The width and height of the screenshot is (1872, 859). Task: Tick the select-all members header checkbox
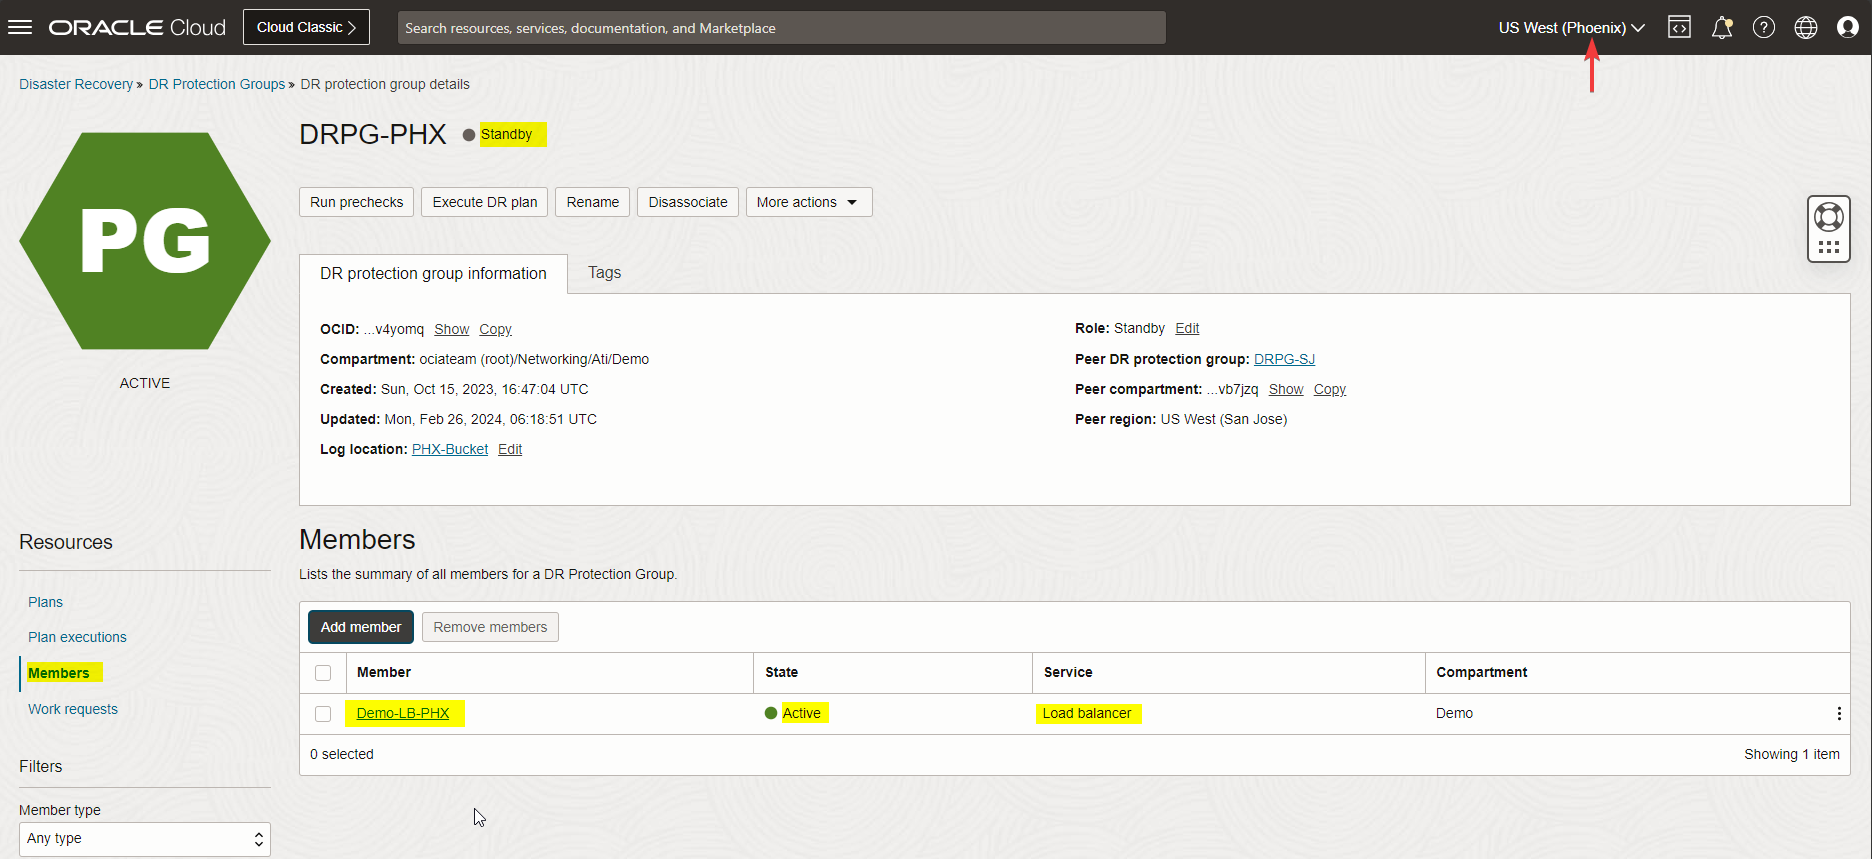[x=323, y=673]
